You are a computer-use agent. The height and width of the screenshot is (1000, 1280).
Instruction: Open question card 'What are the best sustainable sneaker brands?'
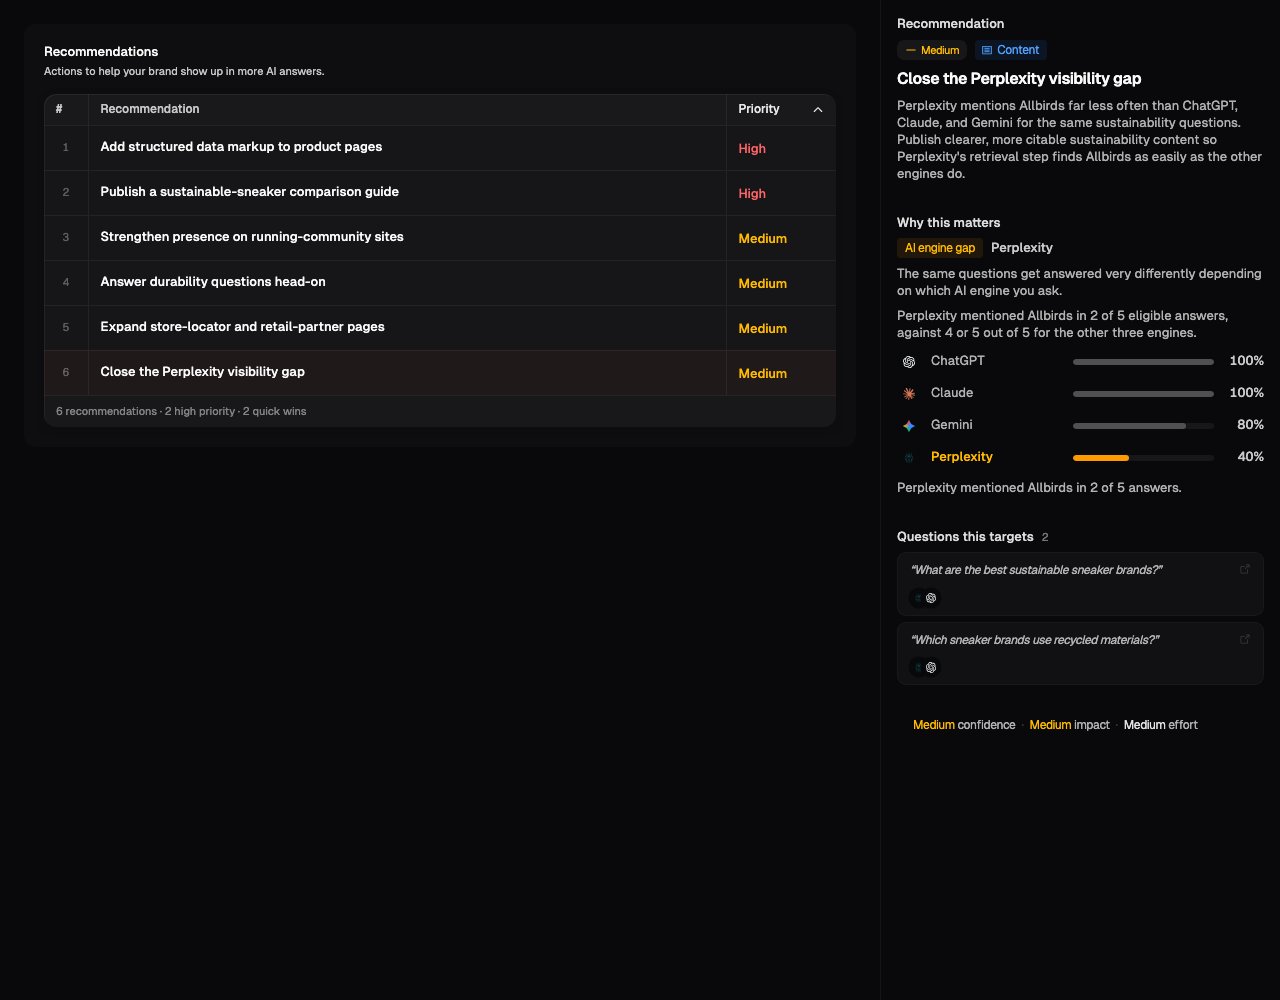(1080, 584)
